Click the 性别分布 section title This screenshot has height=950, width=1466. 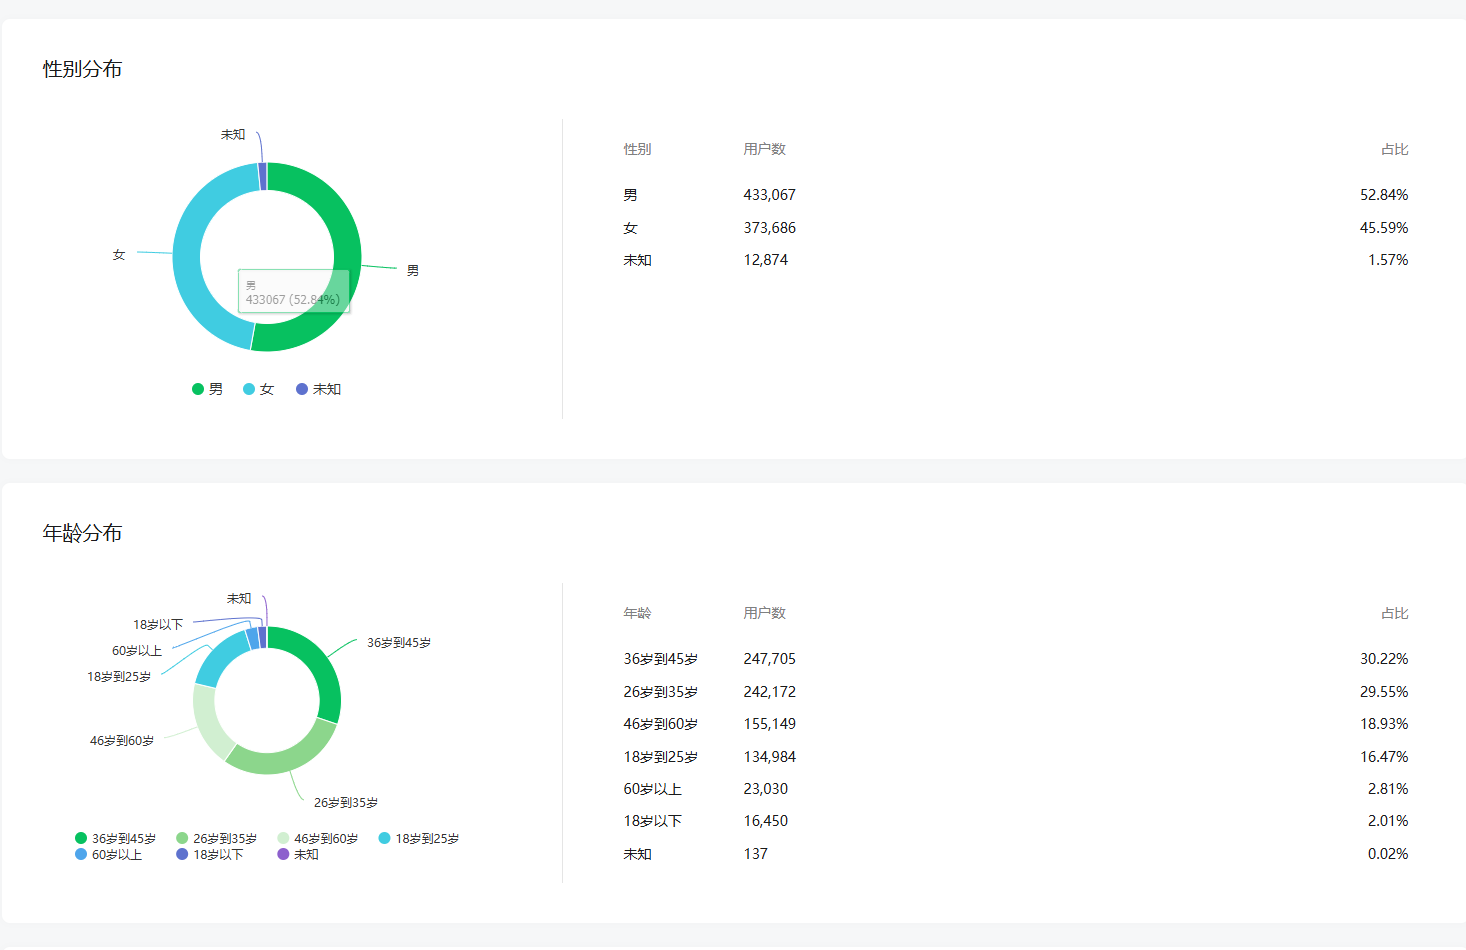click(x=82, y=69)
